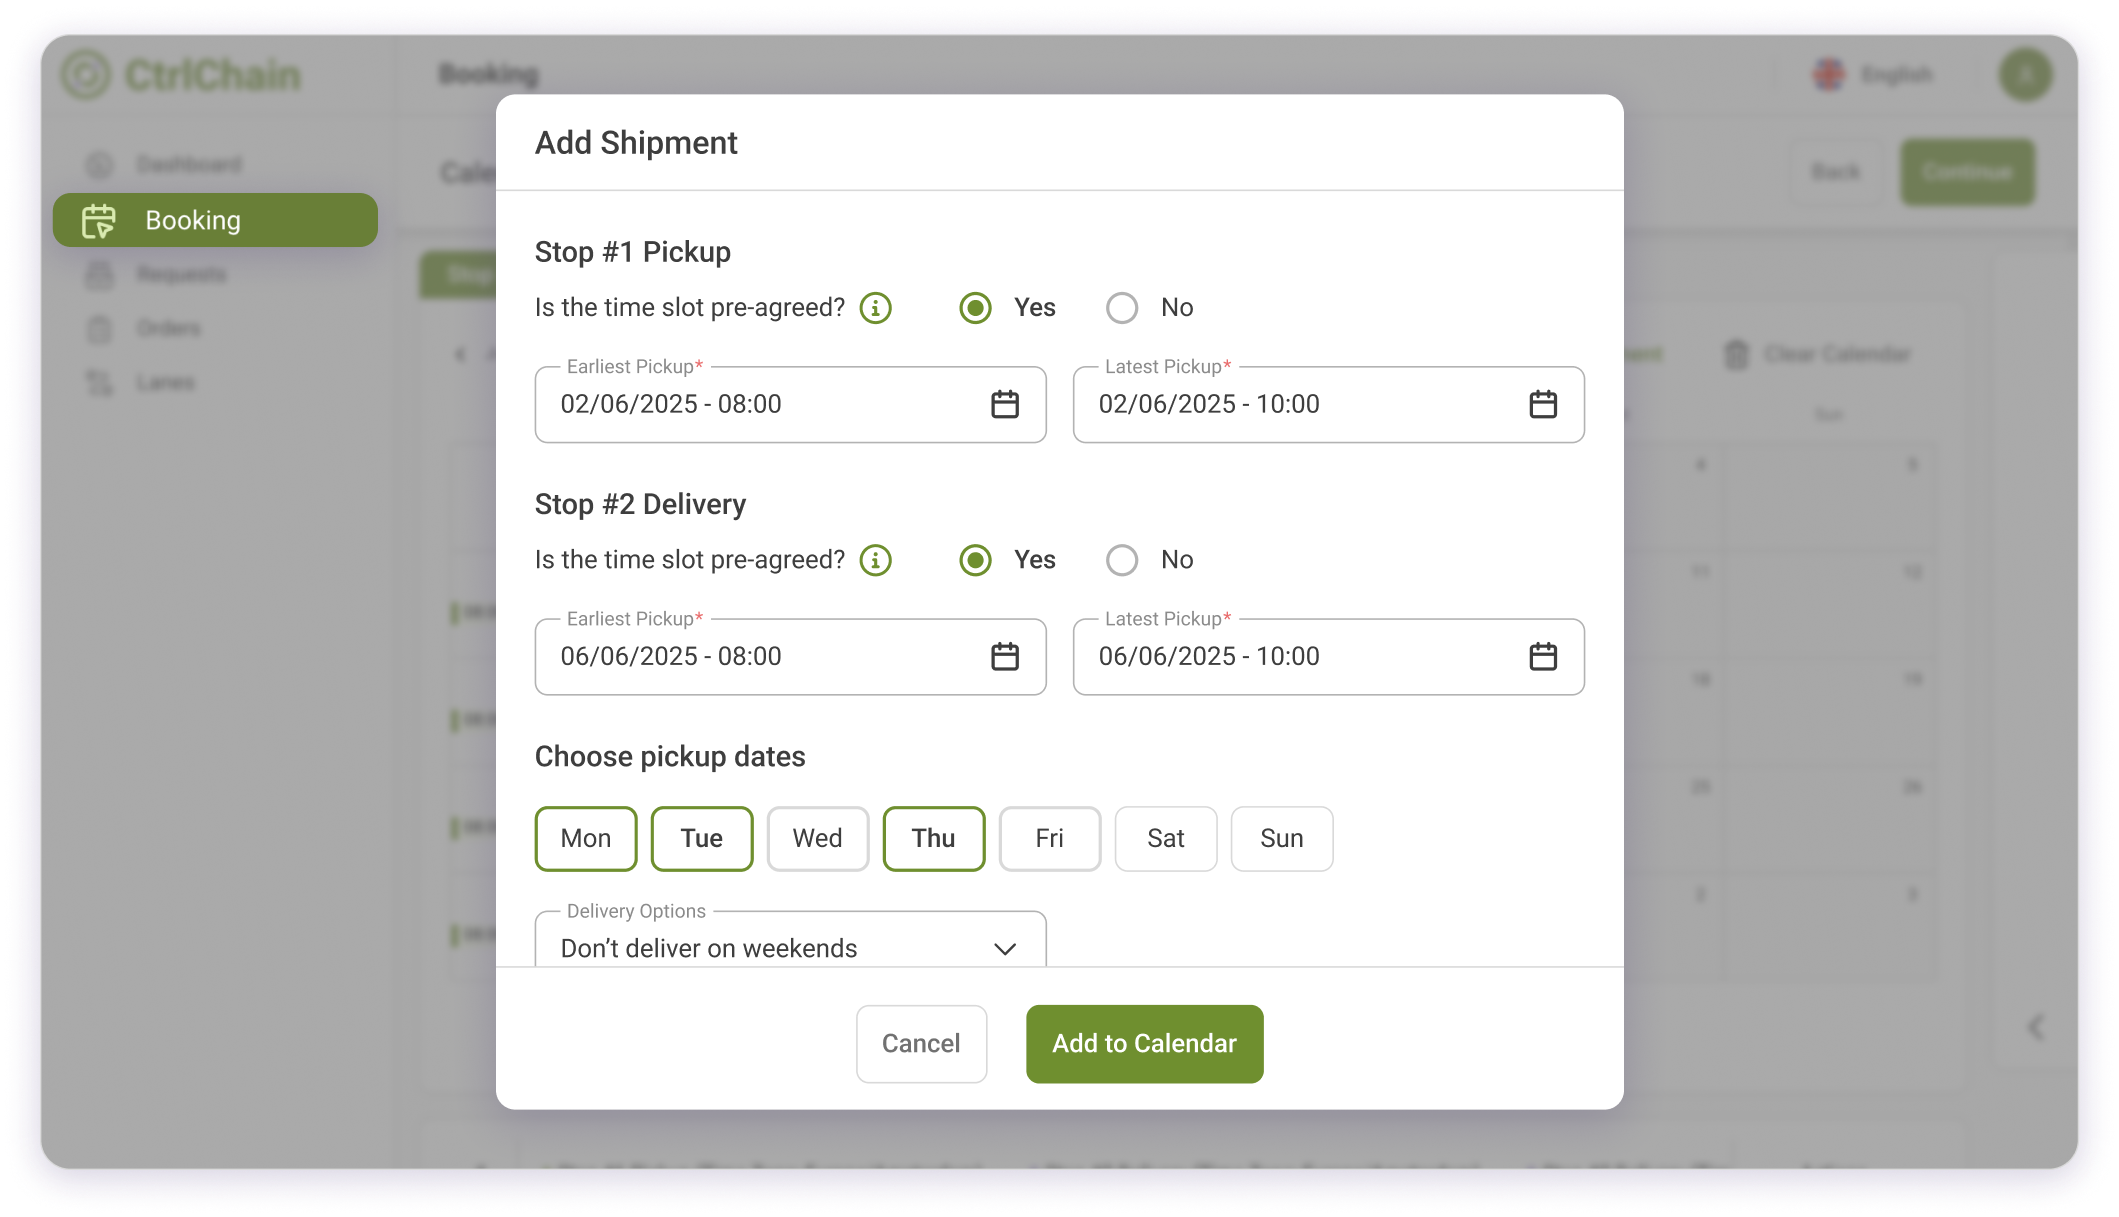
Task: Select No for Stop #1 Pickup time slot
Action: 1122,308
